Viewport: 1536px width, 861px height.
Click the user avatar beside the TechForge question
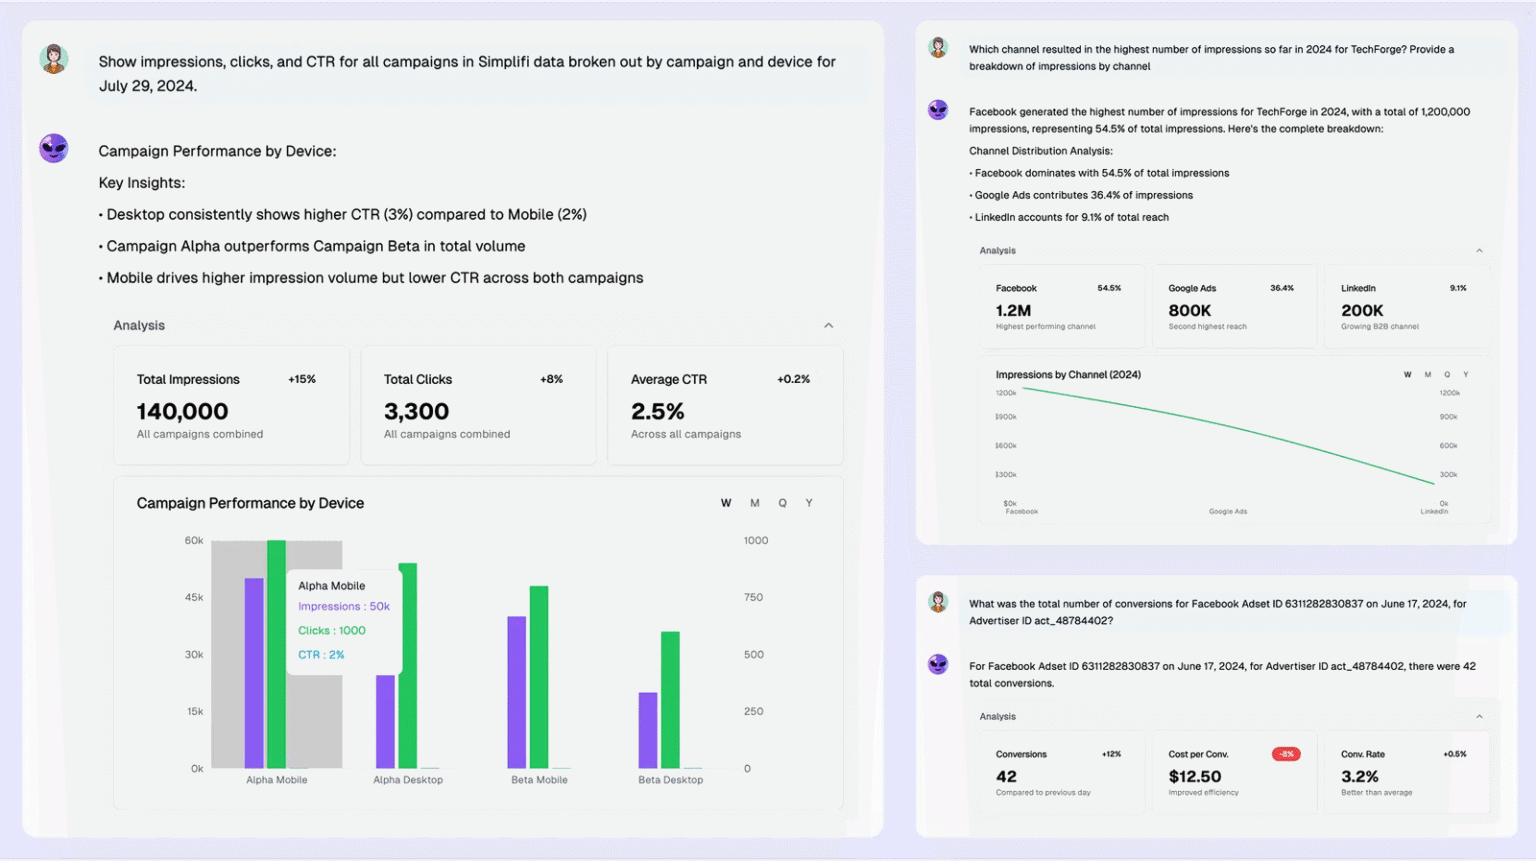coord(938,48)
